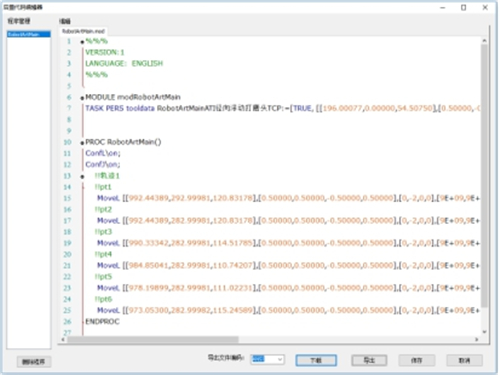Click the VERSION:1 line
Screen dimensions: 500x375
point(105,52)
